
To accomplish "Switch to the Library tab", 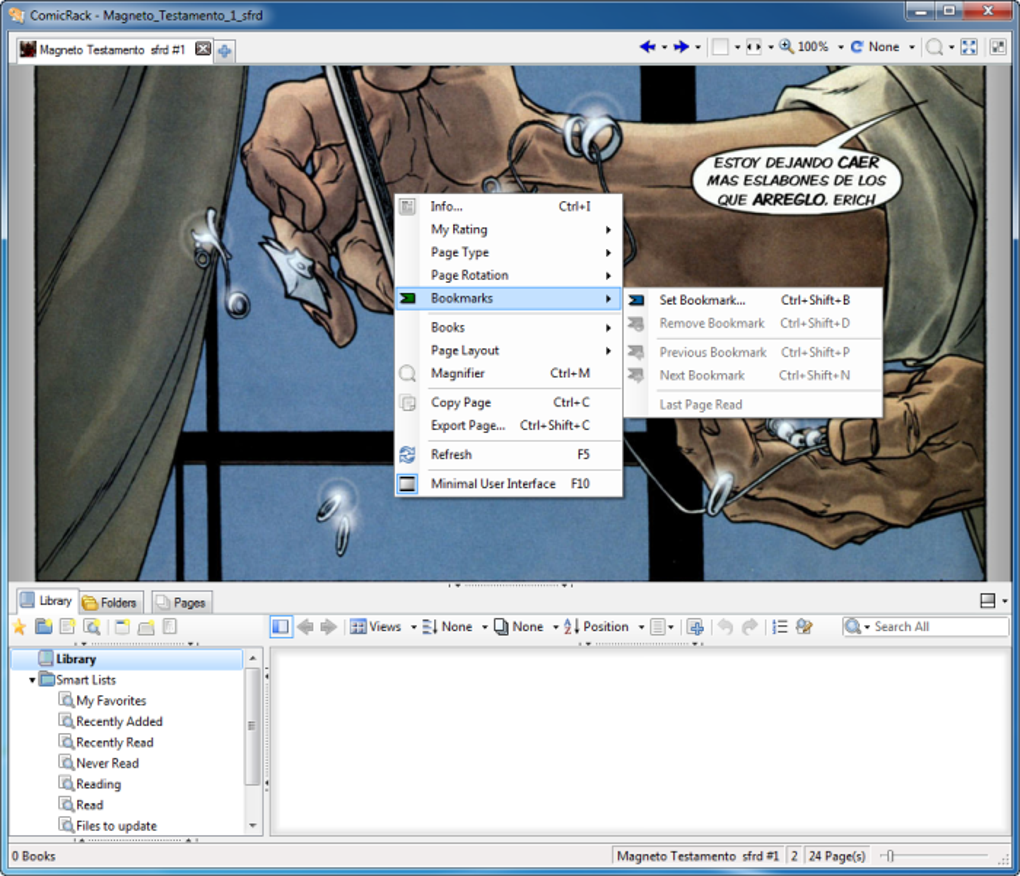I will (x=46, y=601).
